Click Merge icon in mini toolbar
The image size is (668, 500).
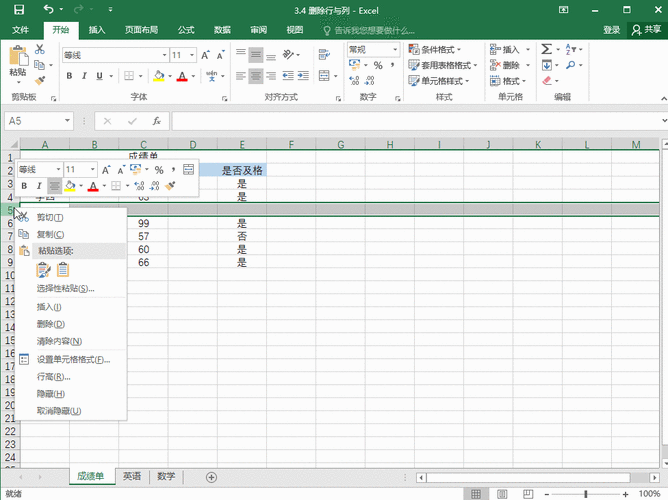click(x=188, y=170)
